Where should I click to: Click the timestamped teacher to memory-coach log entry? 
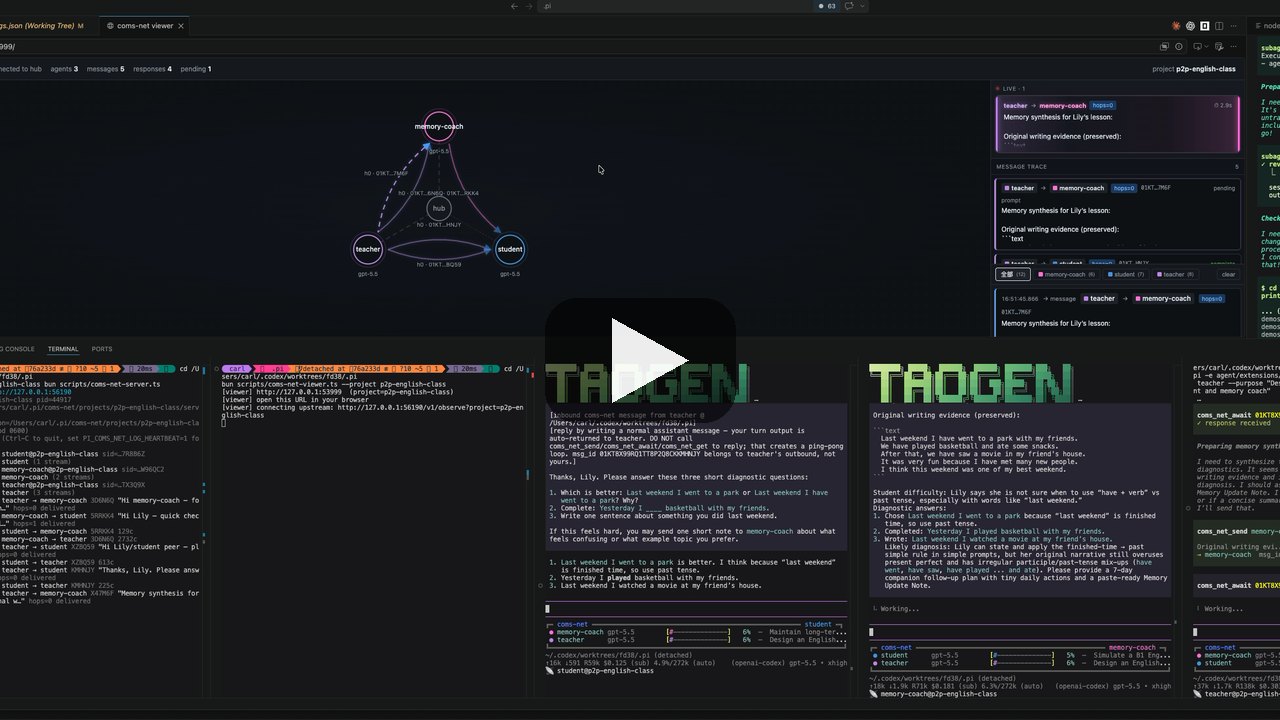click(1117, 310)
